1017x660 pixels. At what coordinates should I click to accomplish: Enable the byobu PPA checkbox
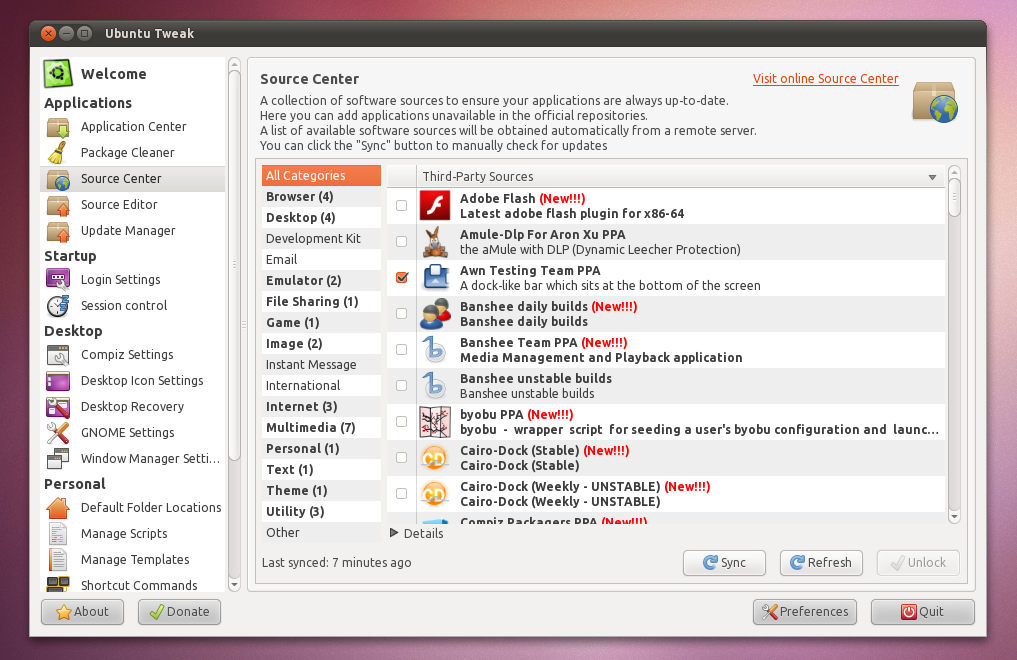[401, 421]
